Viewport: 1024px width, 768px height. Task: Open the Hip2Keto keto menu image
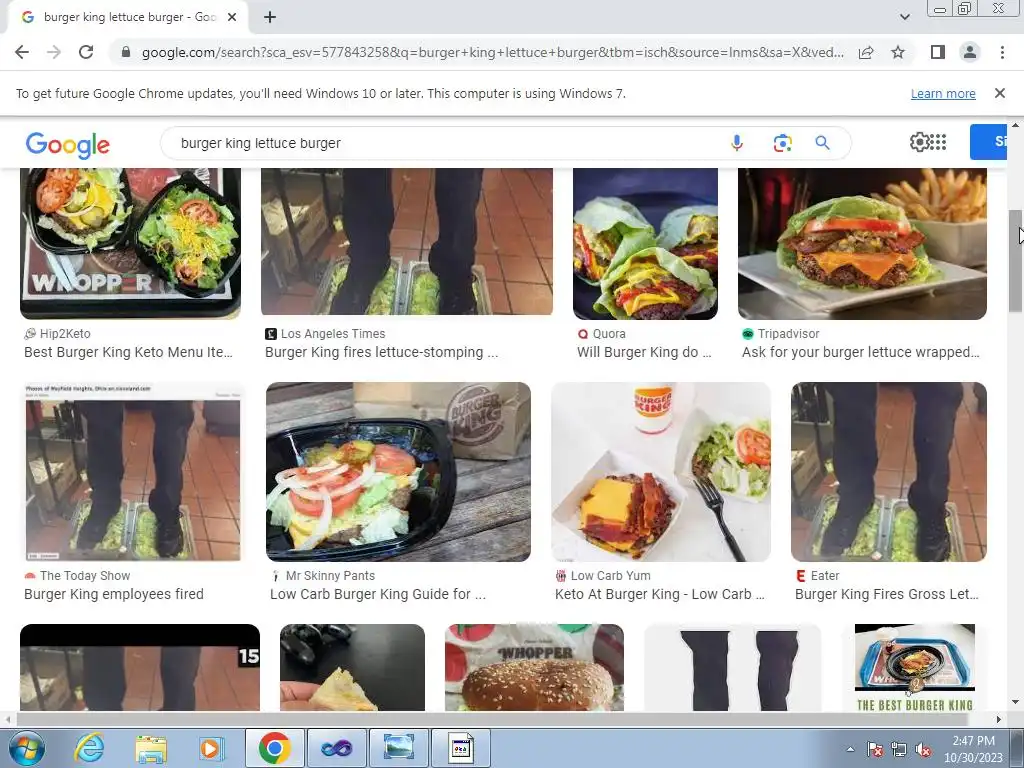click(130, 244)
